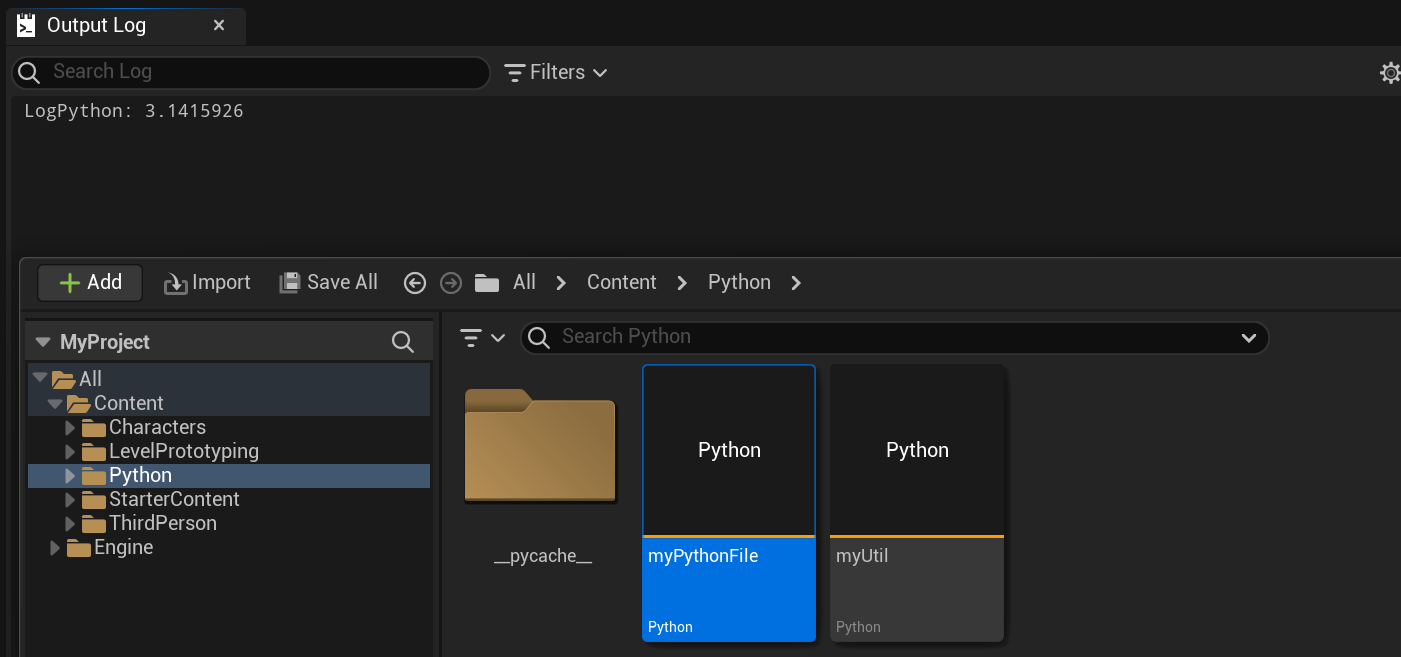Select the StarterContent folder in tree
The height and width of the screenshot is (657, 1401).
click(x=174, y=499)
